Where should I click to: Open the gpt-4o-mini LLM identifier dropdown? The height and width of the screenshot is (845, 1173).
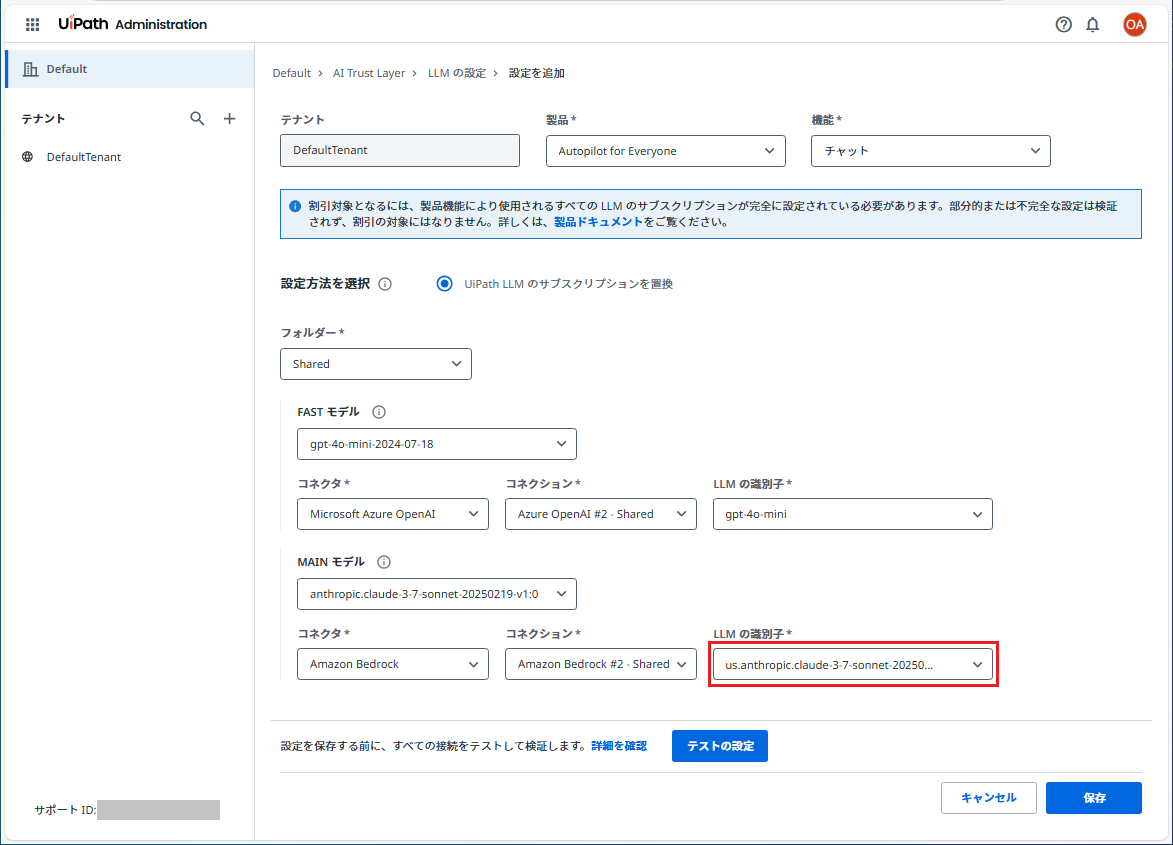pos(853,514)
